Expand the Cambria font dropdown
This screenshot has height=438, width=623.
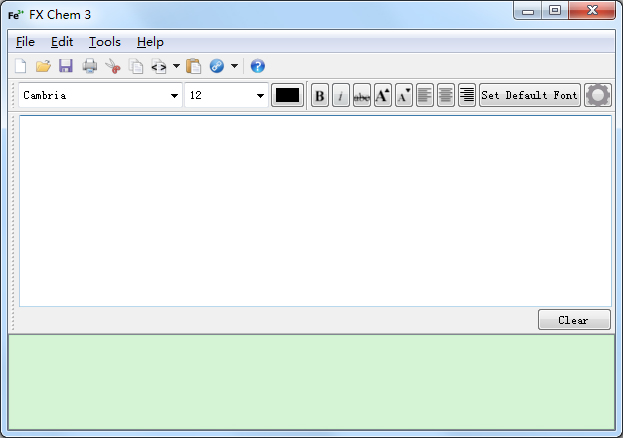pos(174,96)
